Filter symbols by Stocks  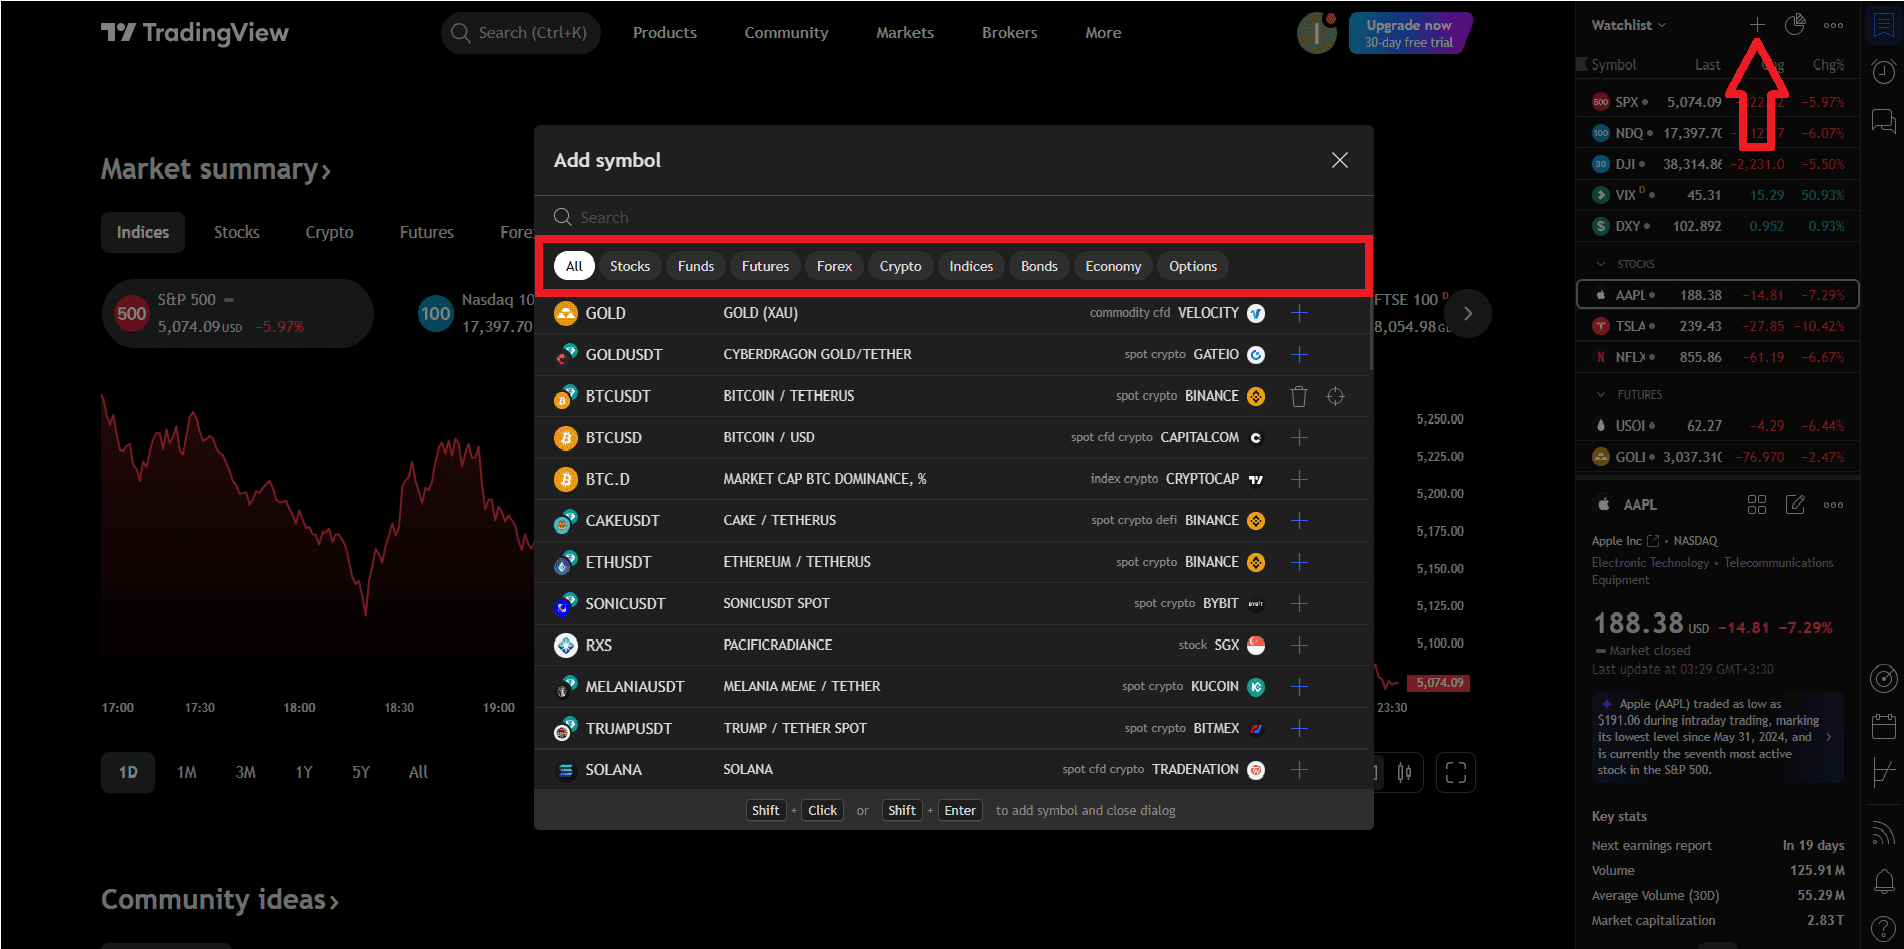630,266
